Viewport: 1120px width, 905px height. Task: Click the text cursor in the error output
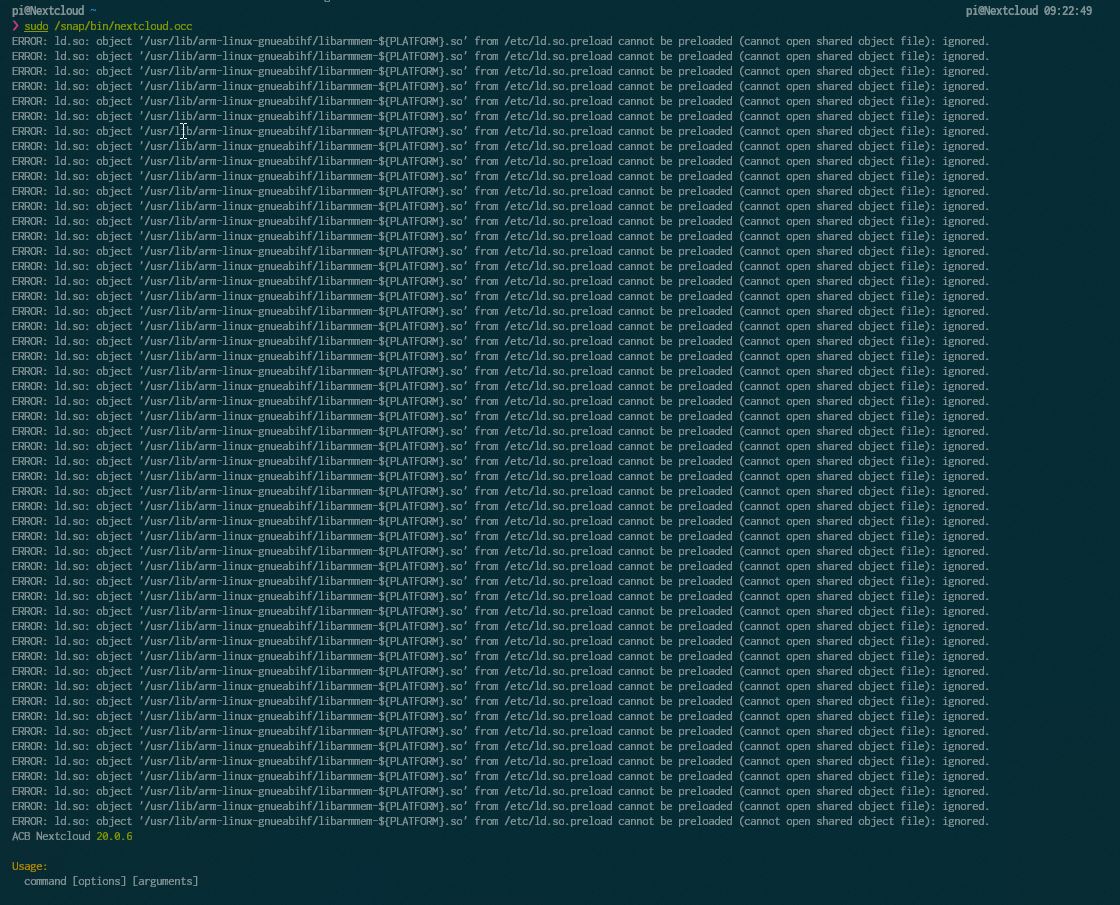(x=183, y=132)
